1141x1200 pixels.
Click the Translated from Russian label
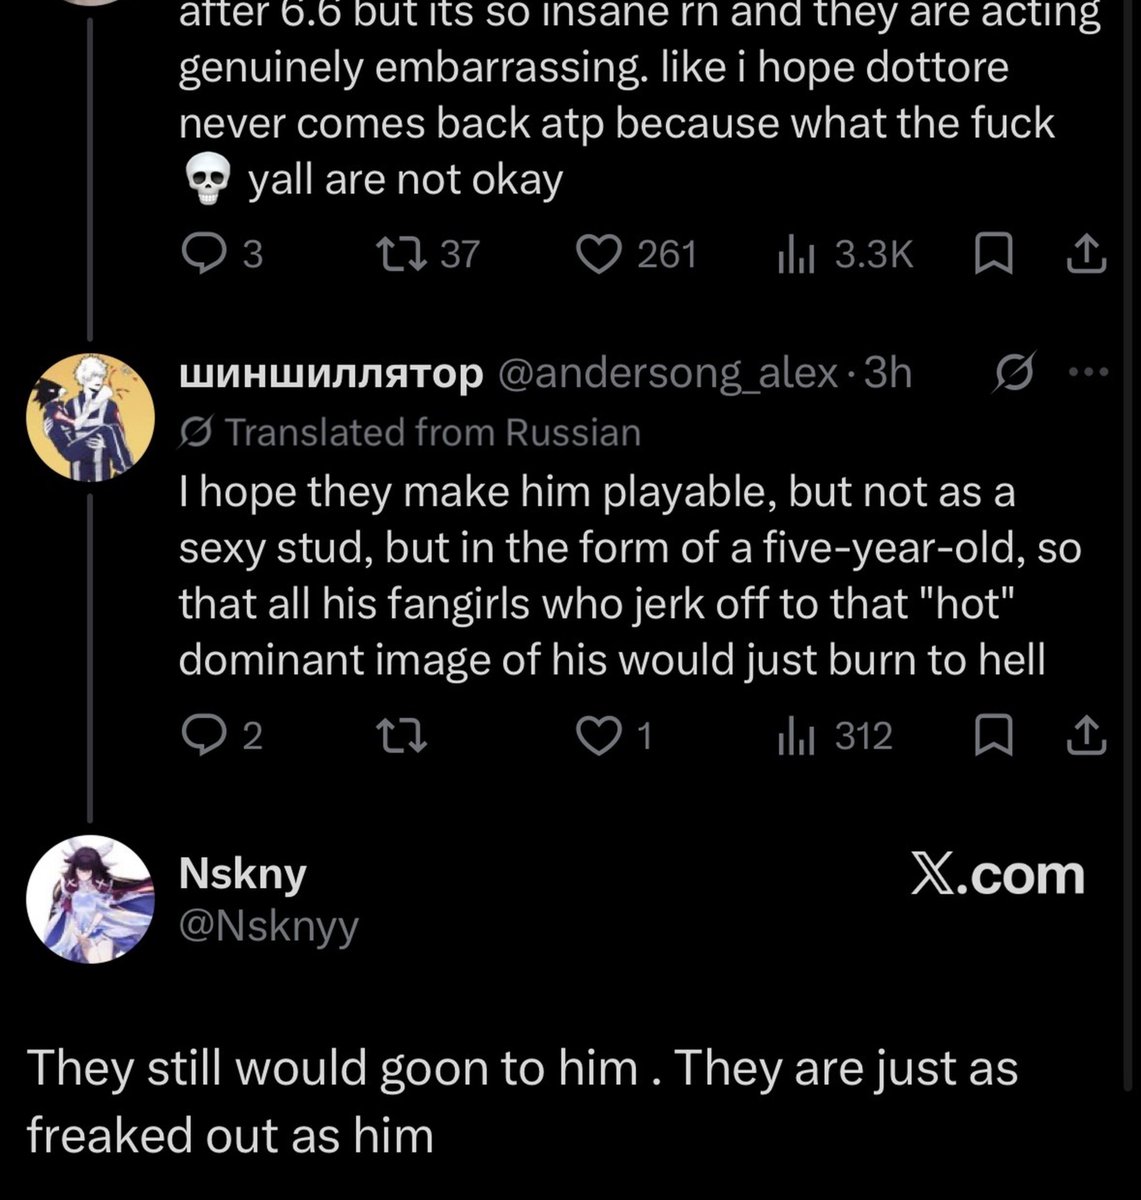pos(410,432)
